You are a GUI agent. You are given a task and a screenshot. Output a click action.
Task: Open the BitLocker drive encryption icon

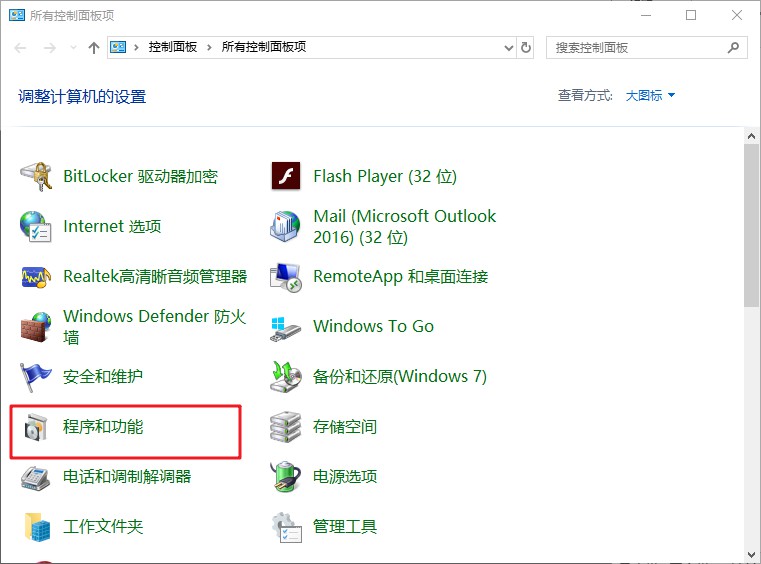[x=36, y=176]
